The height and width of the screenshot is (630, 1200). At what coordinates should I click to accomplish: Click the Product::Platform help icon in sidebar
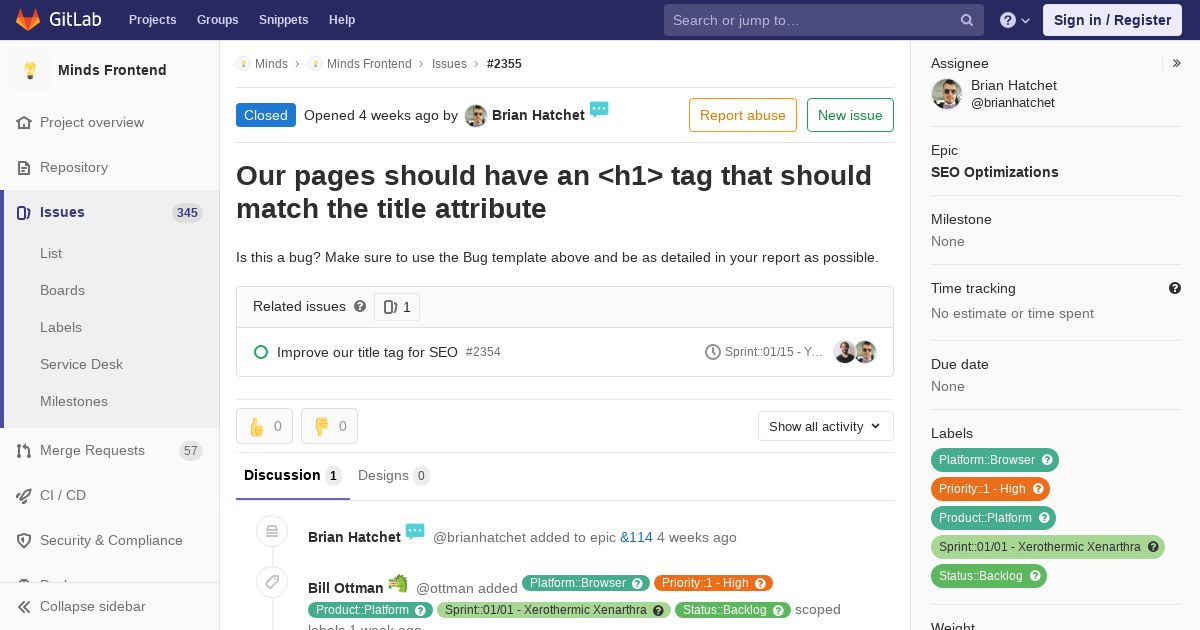click(x=1044, y=518)
